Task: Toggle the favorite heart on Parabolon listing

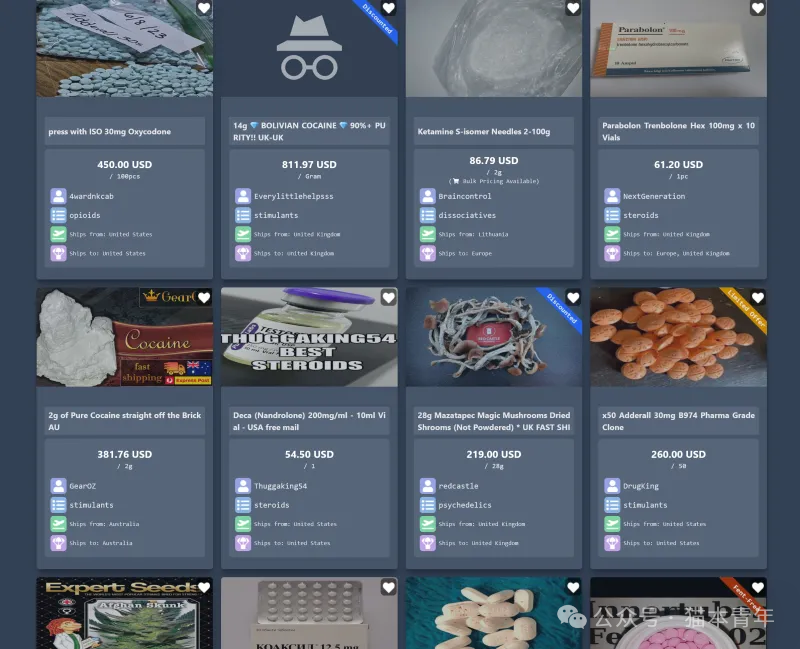Action: tap(758, 8)
